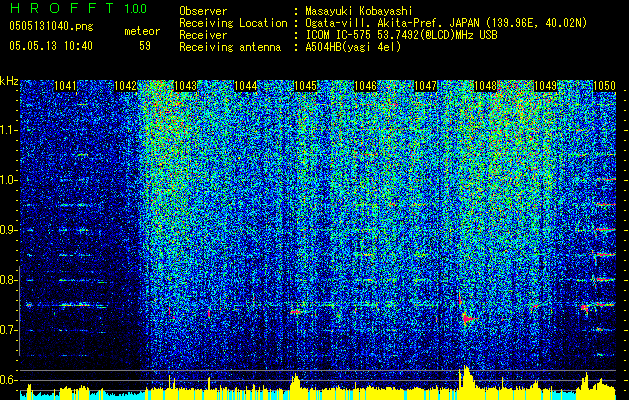Click the Receiver label
This screenshot has width=629, height=400.
click(203, 35)
